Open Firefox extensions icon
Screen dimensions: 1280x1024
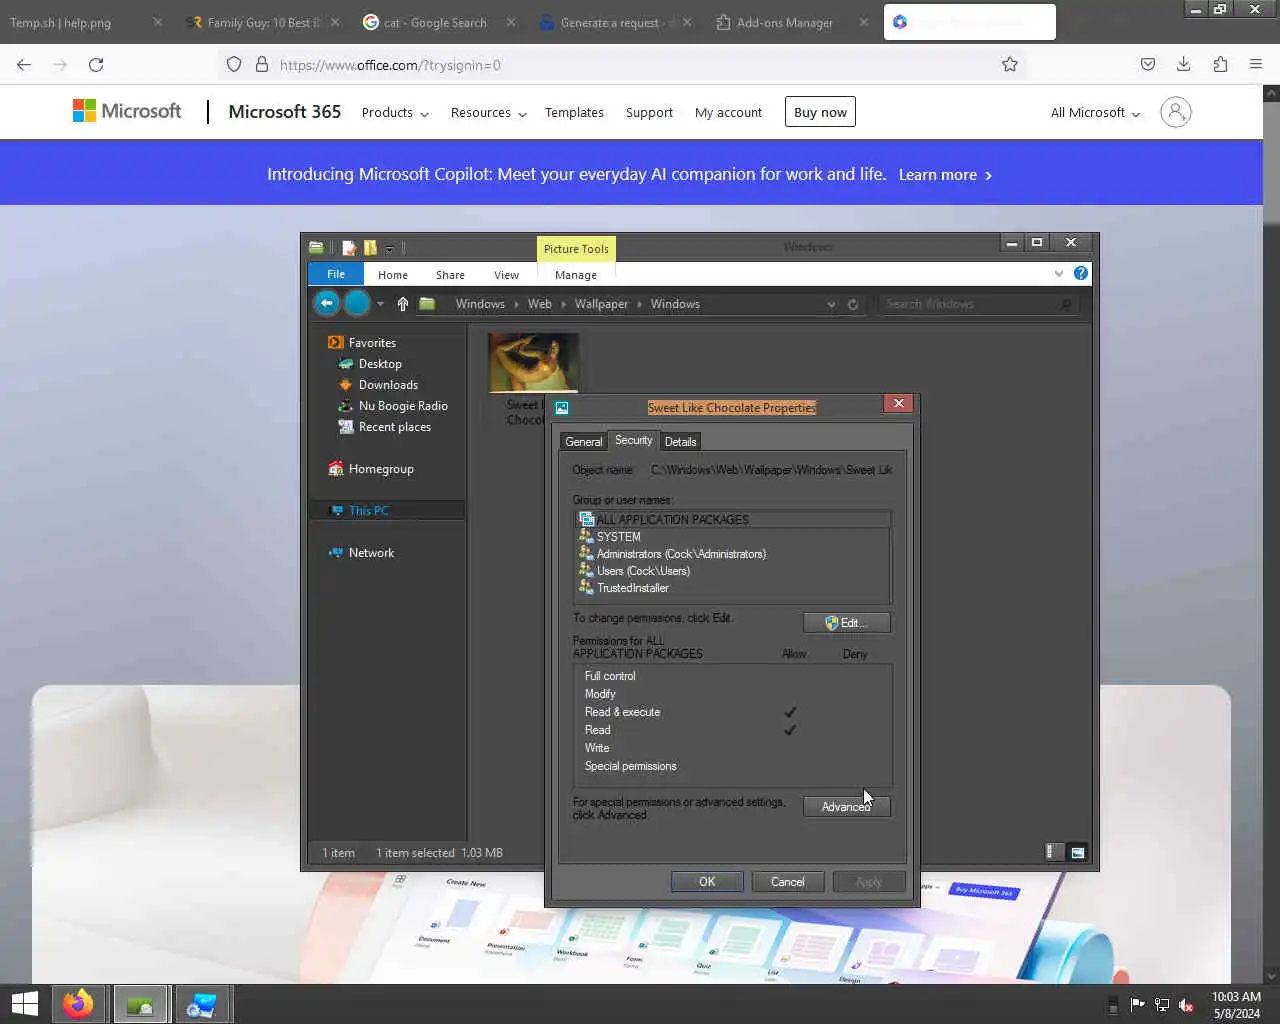point(1220,64)
